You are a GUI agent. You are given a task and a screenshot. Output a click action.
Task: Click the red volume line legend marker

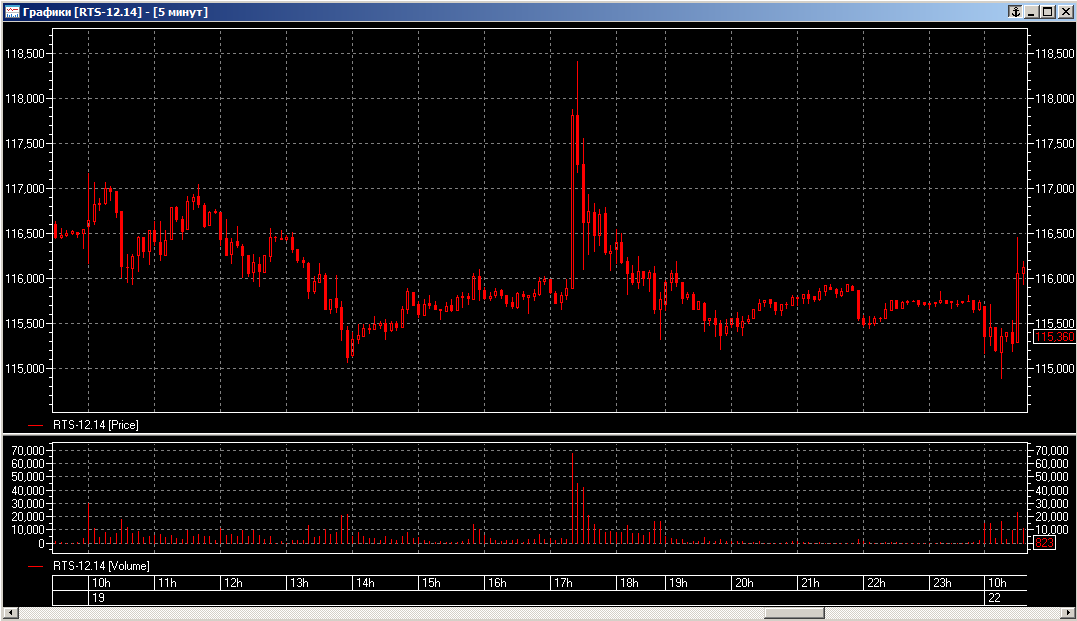[37, 566]
